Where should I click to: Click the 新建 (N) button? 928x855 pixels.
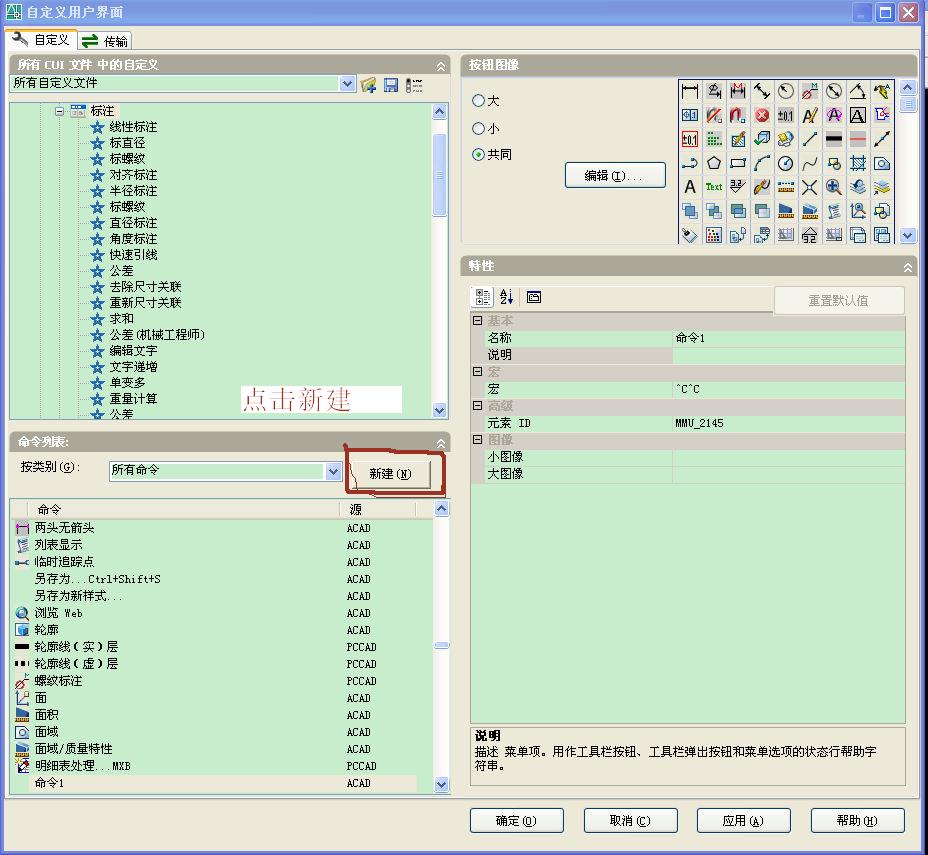tap(390, 473)
